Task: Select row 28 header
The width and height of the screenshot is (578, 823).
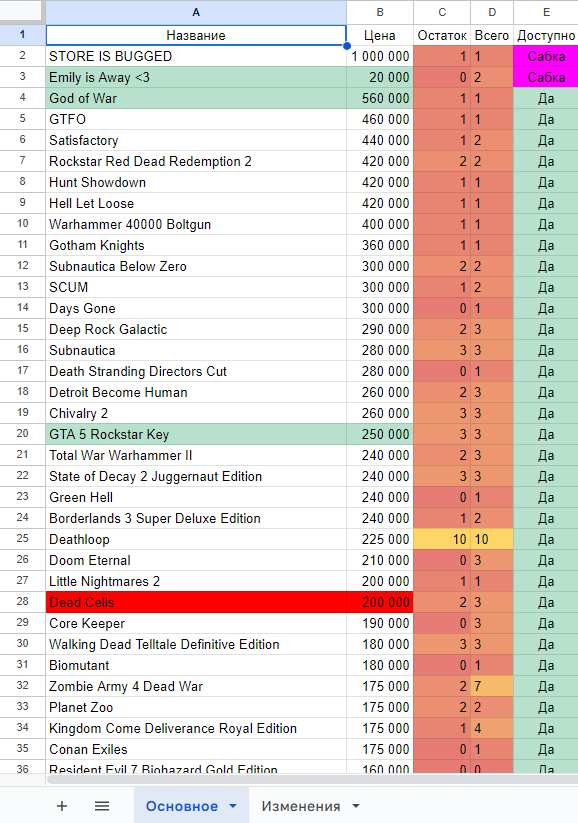Action: click(23, 602)
